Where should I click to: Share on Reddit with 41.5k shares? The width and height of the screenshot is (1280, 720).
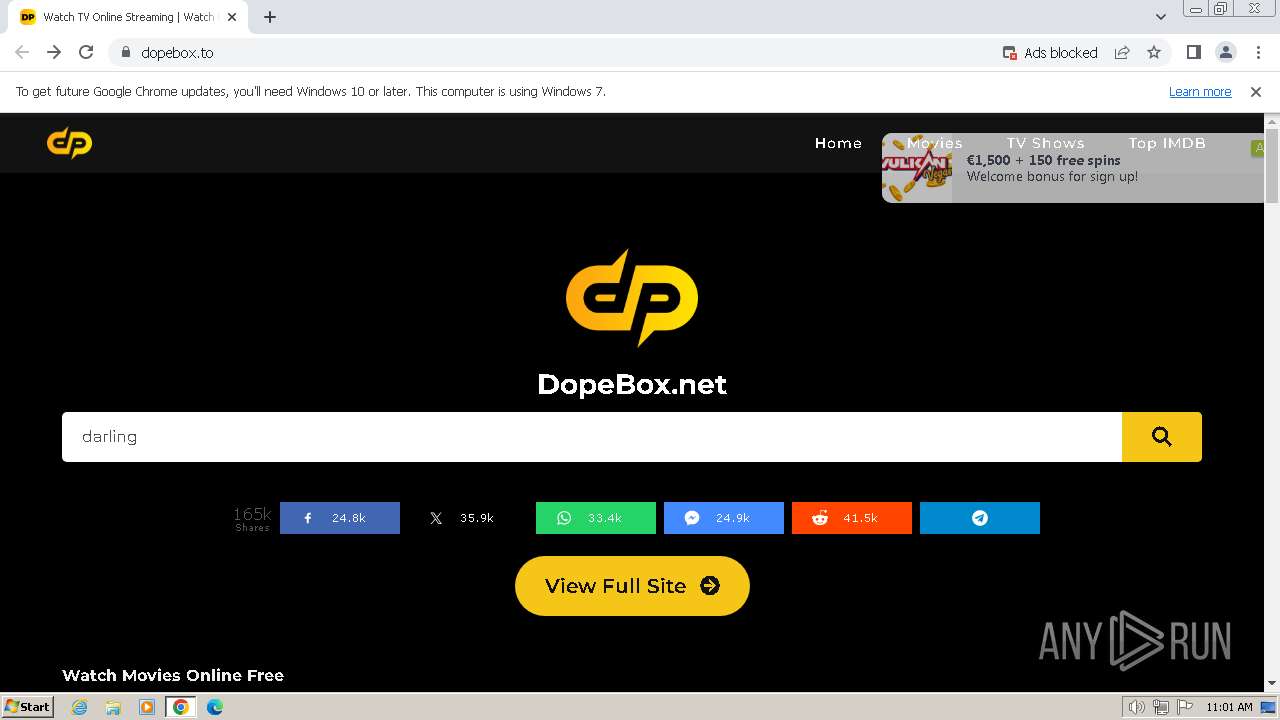(x=852, y=518)
